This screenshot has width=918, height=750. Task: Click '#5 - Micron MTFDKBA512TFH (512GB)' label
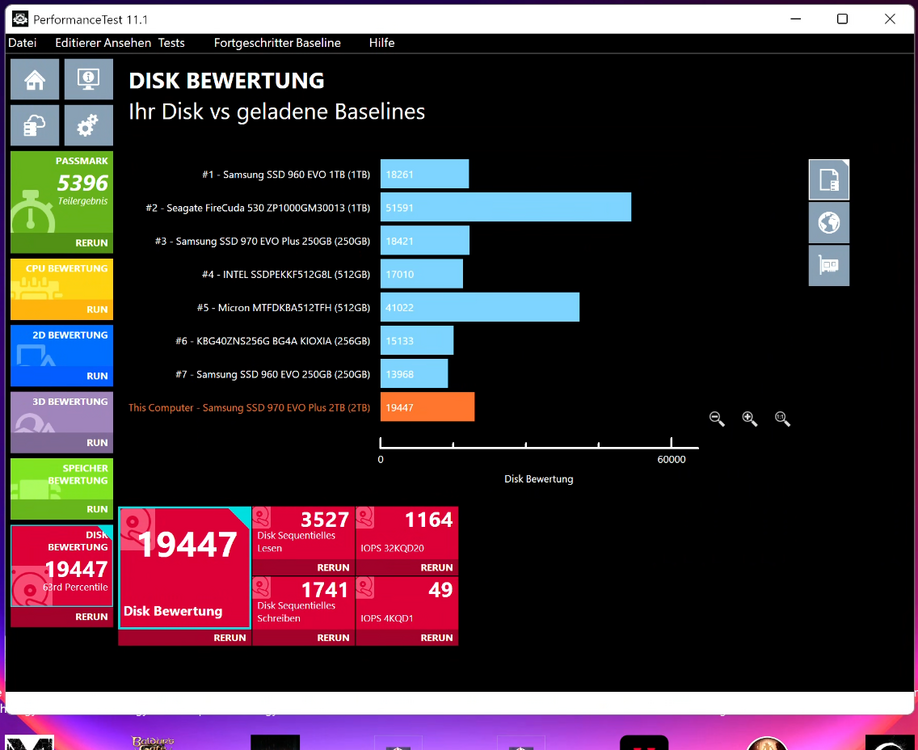(x=283, y=307)
